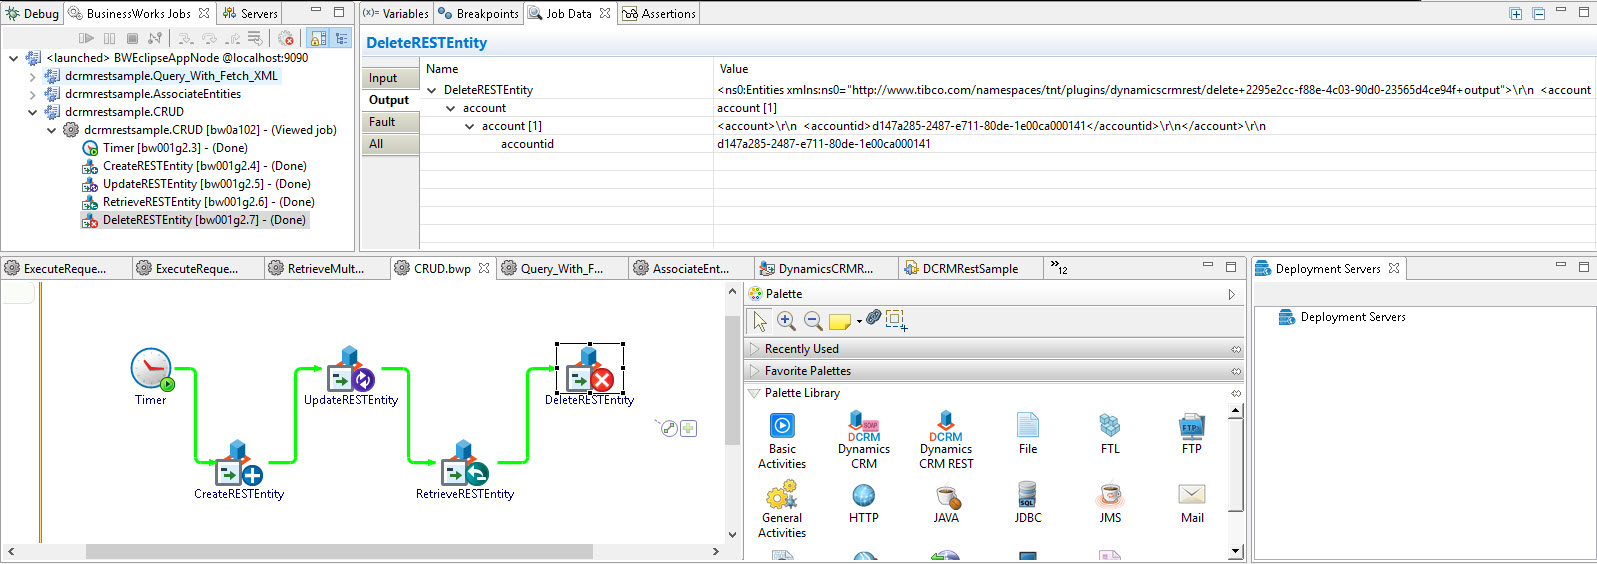Click the canvas horizontal scrollbar thumb

pos(339,551)
